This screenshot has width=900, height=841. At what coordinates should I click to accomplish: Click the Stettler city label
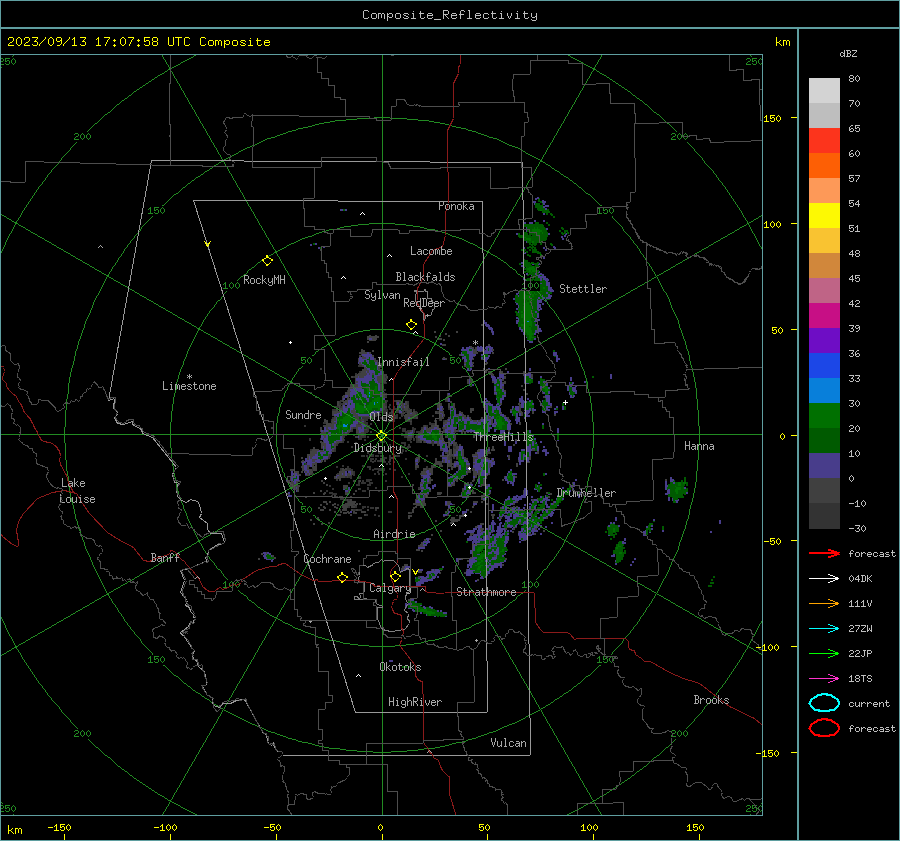point(583,289)
